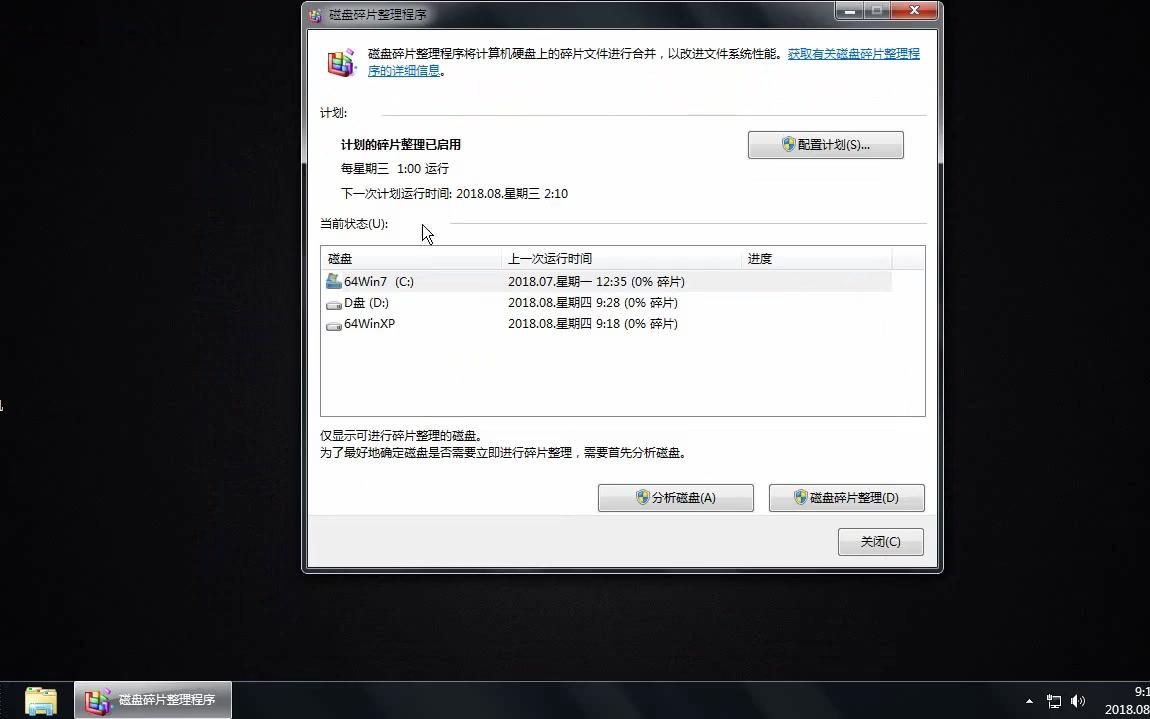1150x719 pixels.
Task: Click the 进度 column header
Action: click(x=759, y=258)
